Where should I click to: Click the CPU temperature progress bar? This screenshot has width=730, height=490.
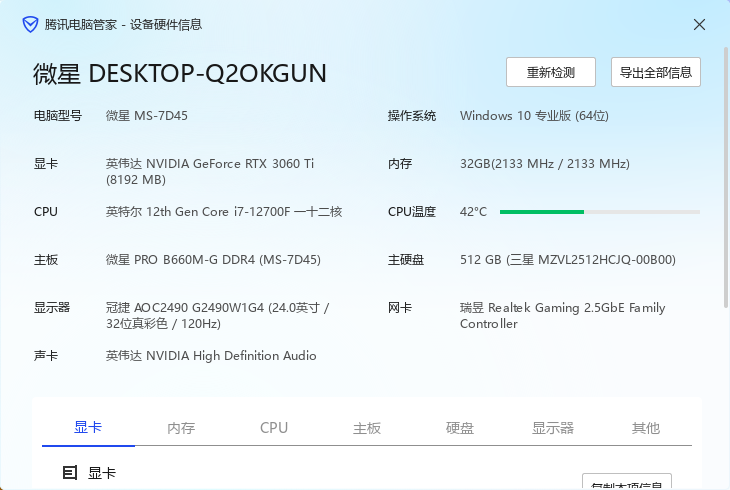pyautogui.click(x=600, y=212)
